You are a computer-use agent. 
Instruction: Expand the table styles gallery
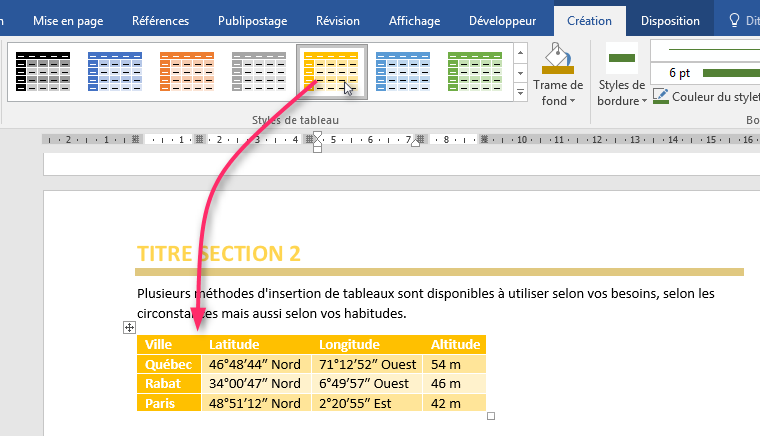pyautogui.click(x=520, y=93)
